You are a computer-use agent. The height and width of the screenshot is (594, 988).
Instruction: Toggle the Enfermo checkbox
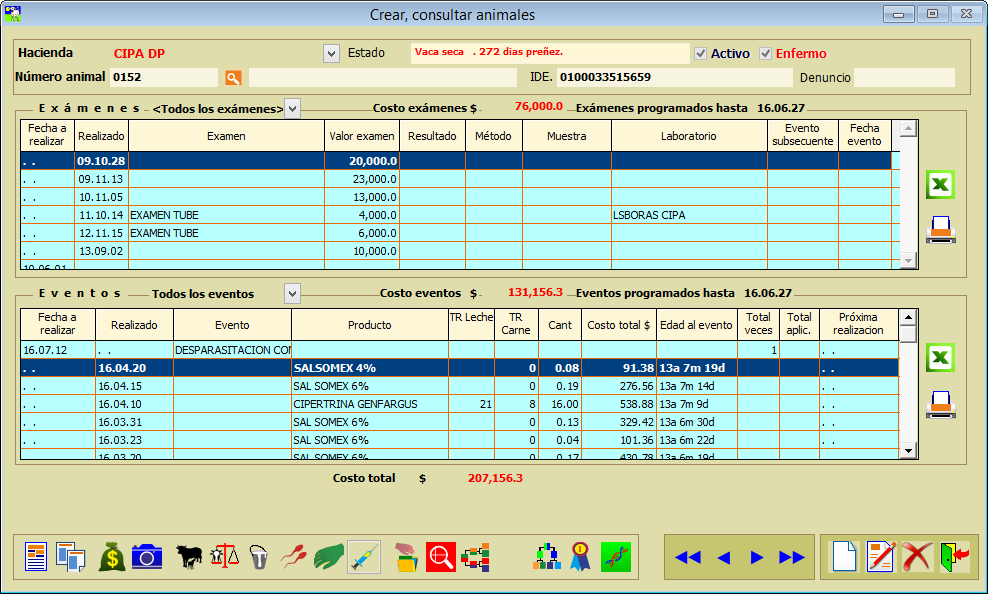click(x=766, y=53)
